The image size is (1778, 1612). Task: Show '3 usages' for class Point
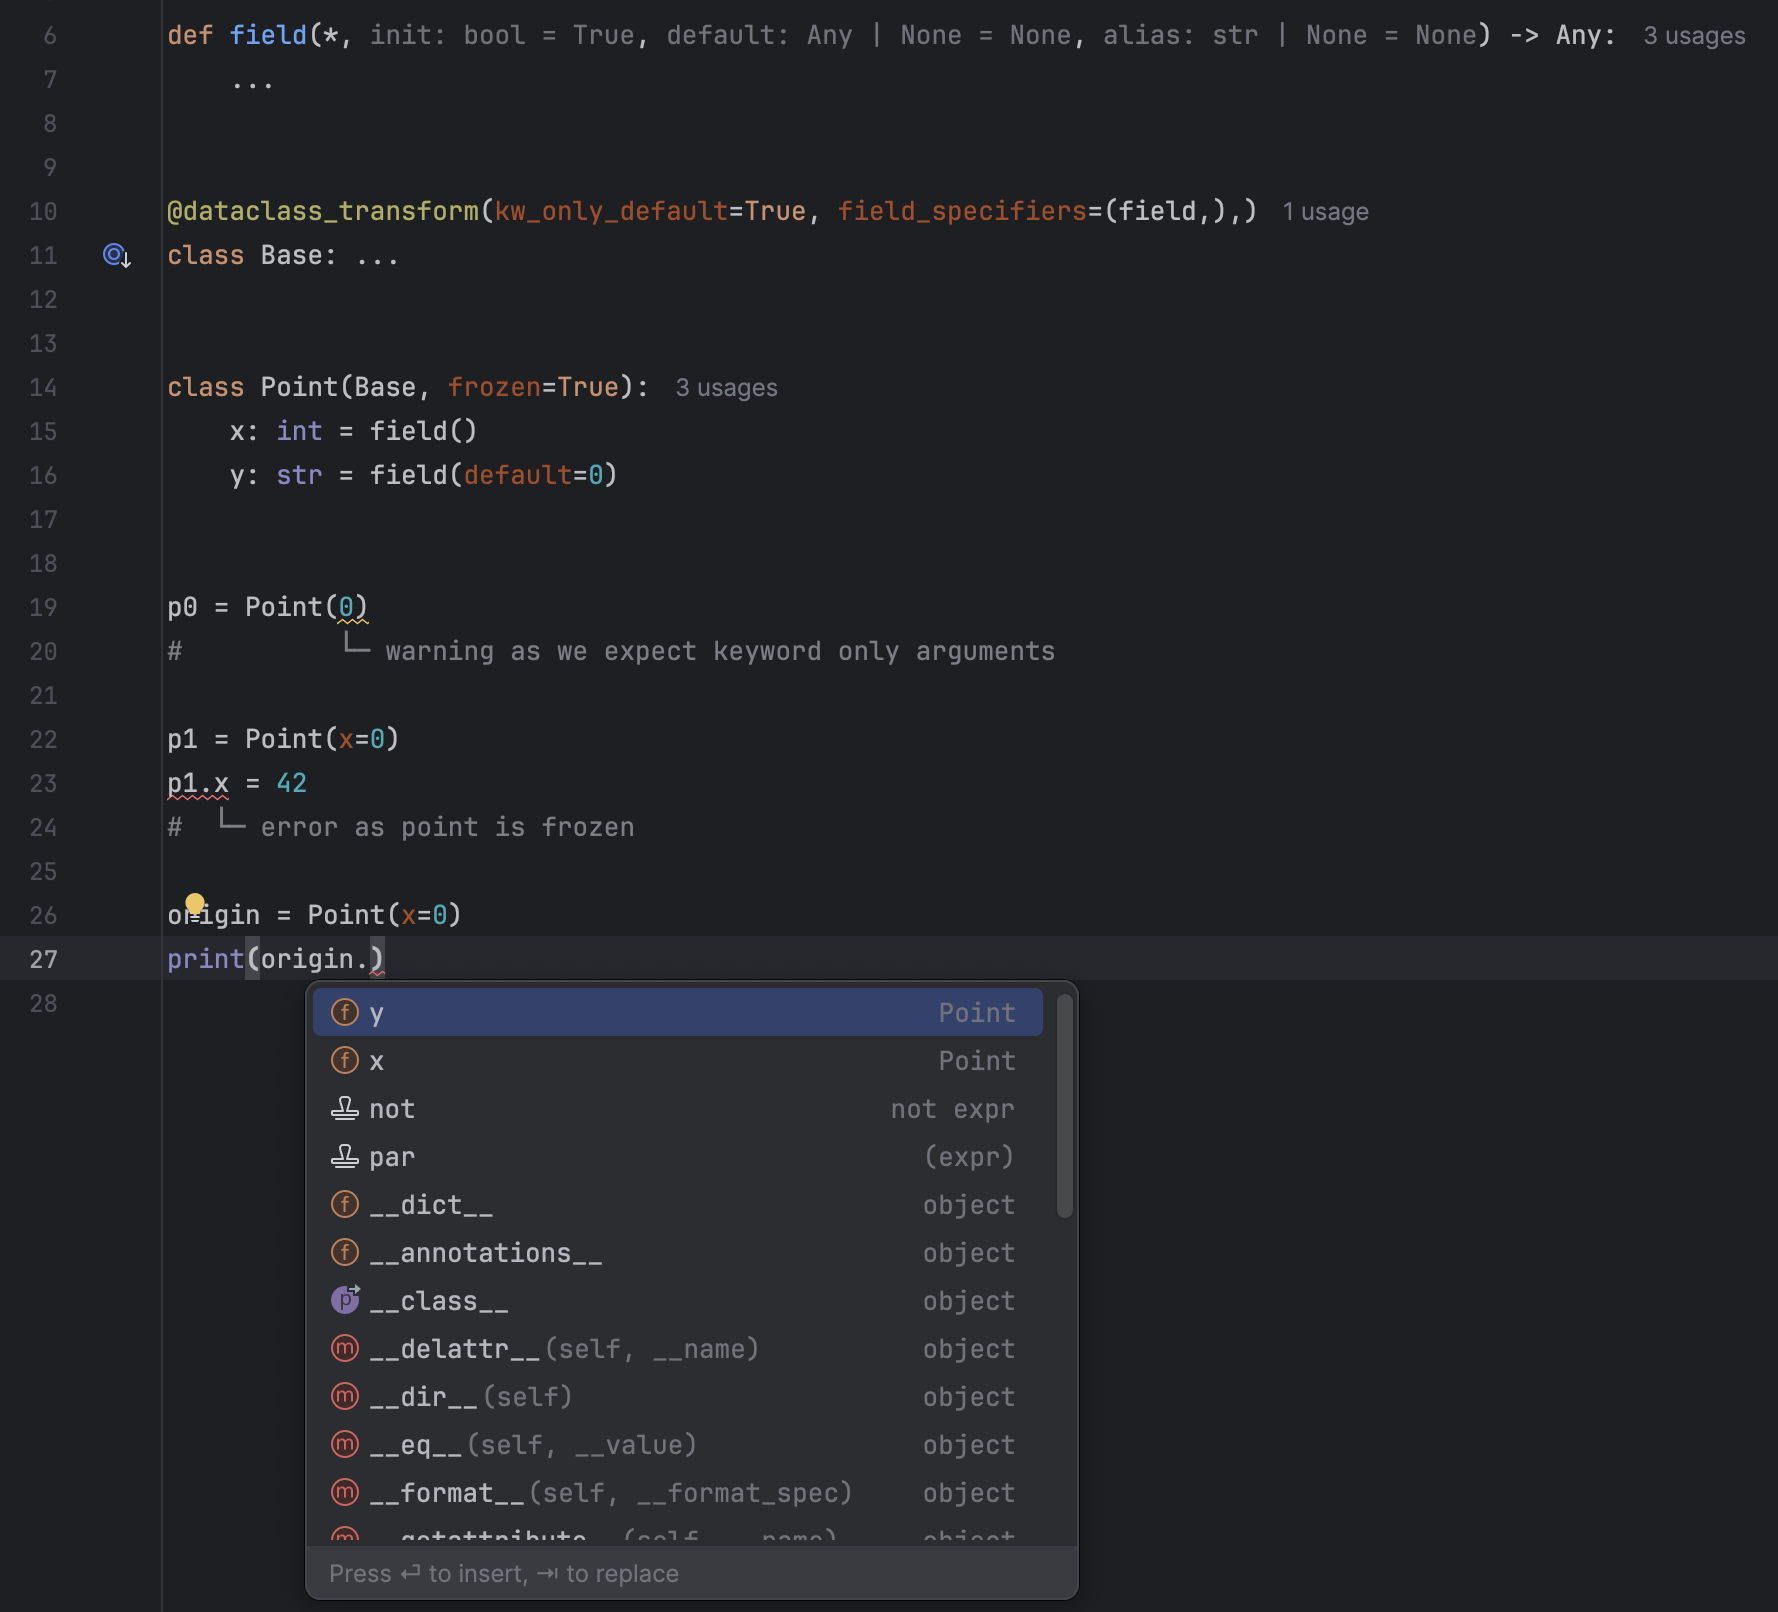click(x=726, y=388)
